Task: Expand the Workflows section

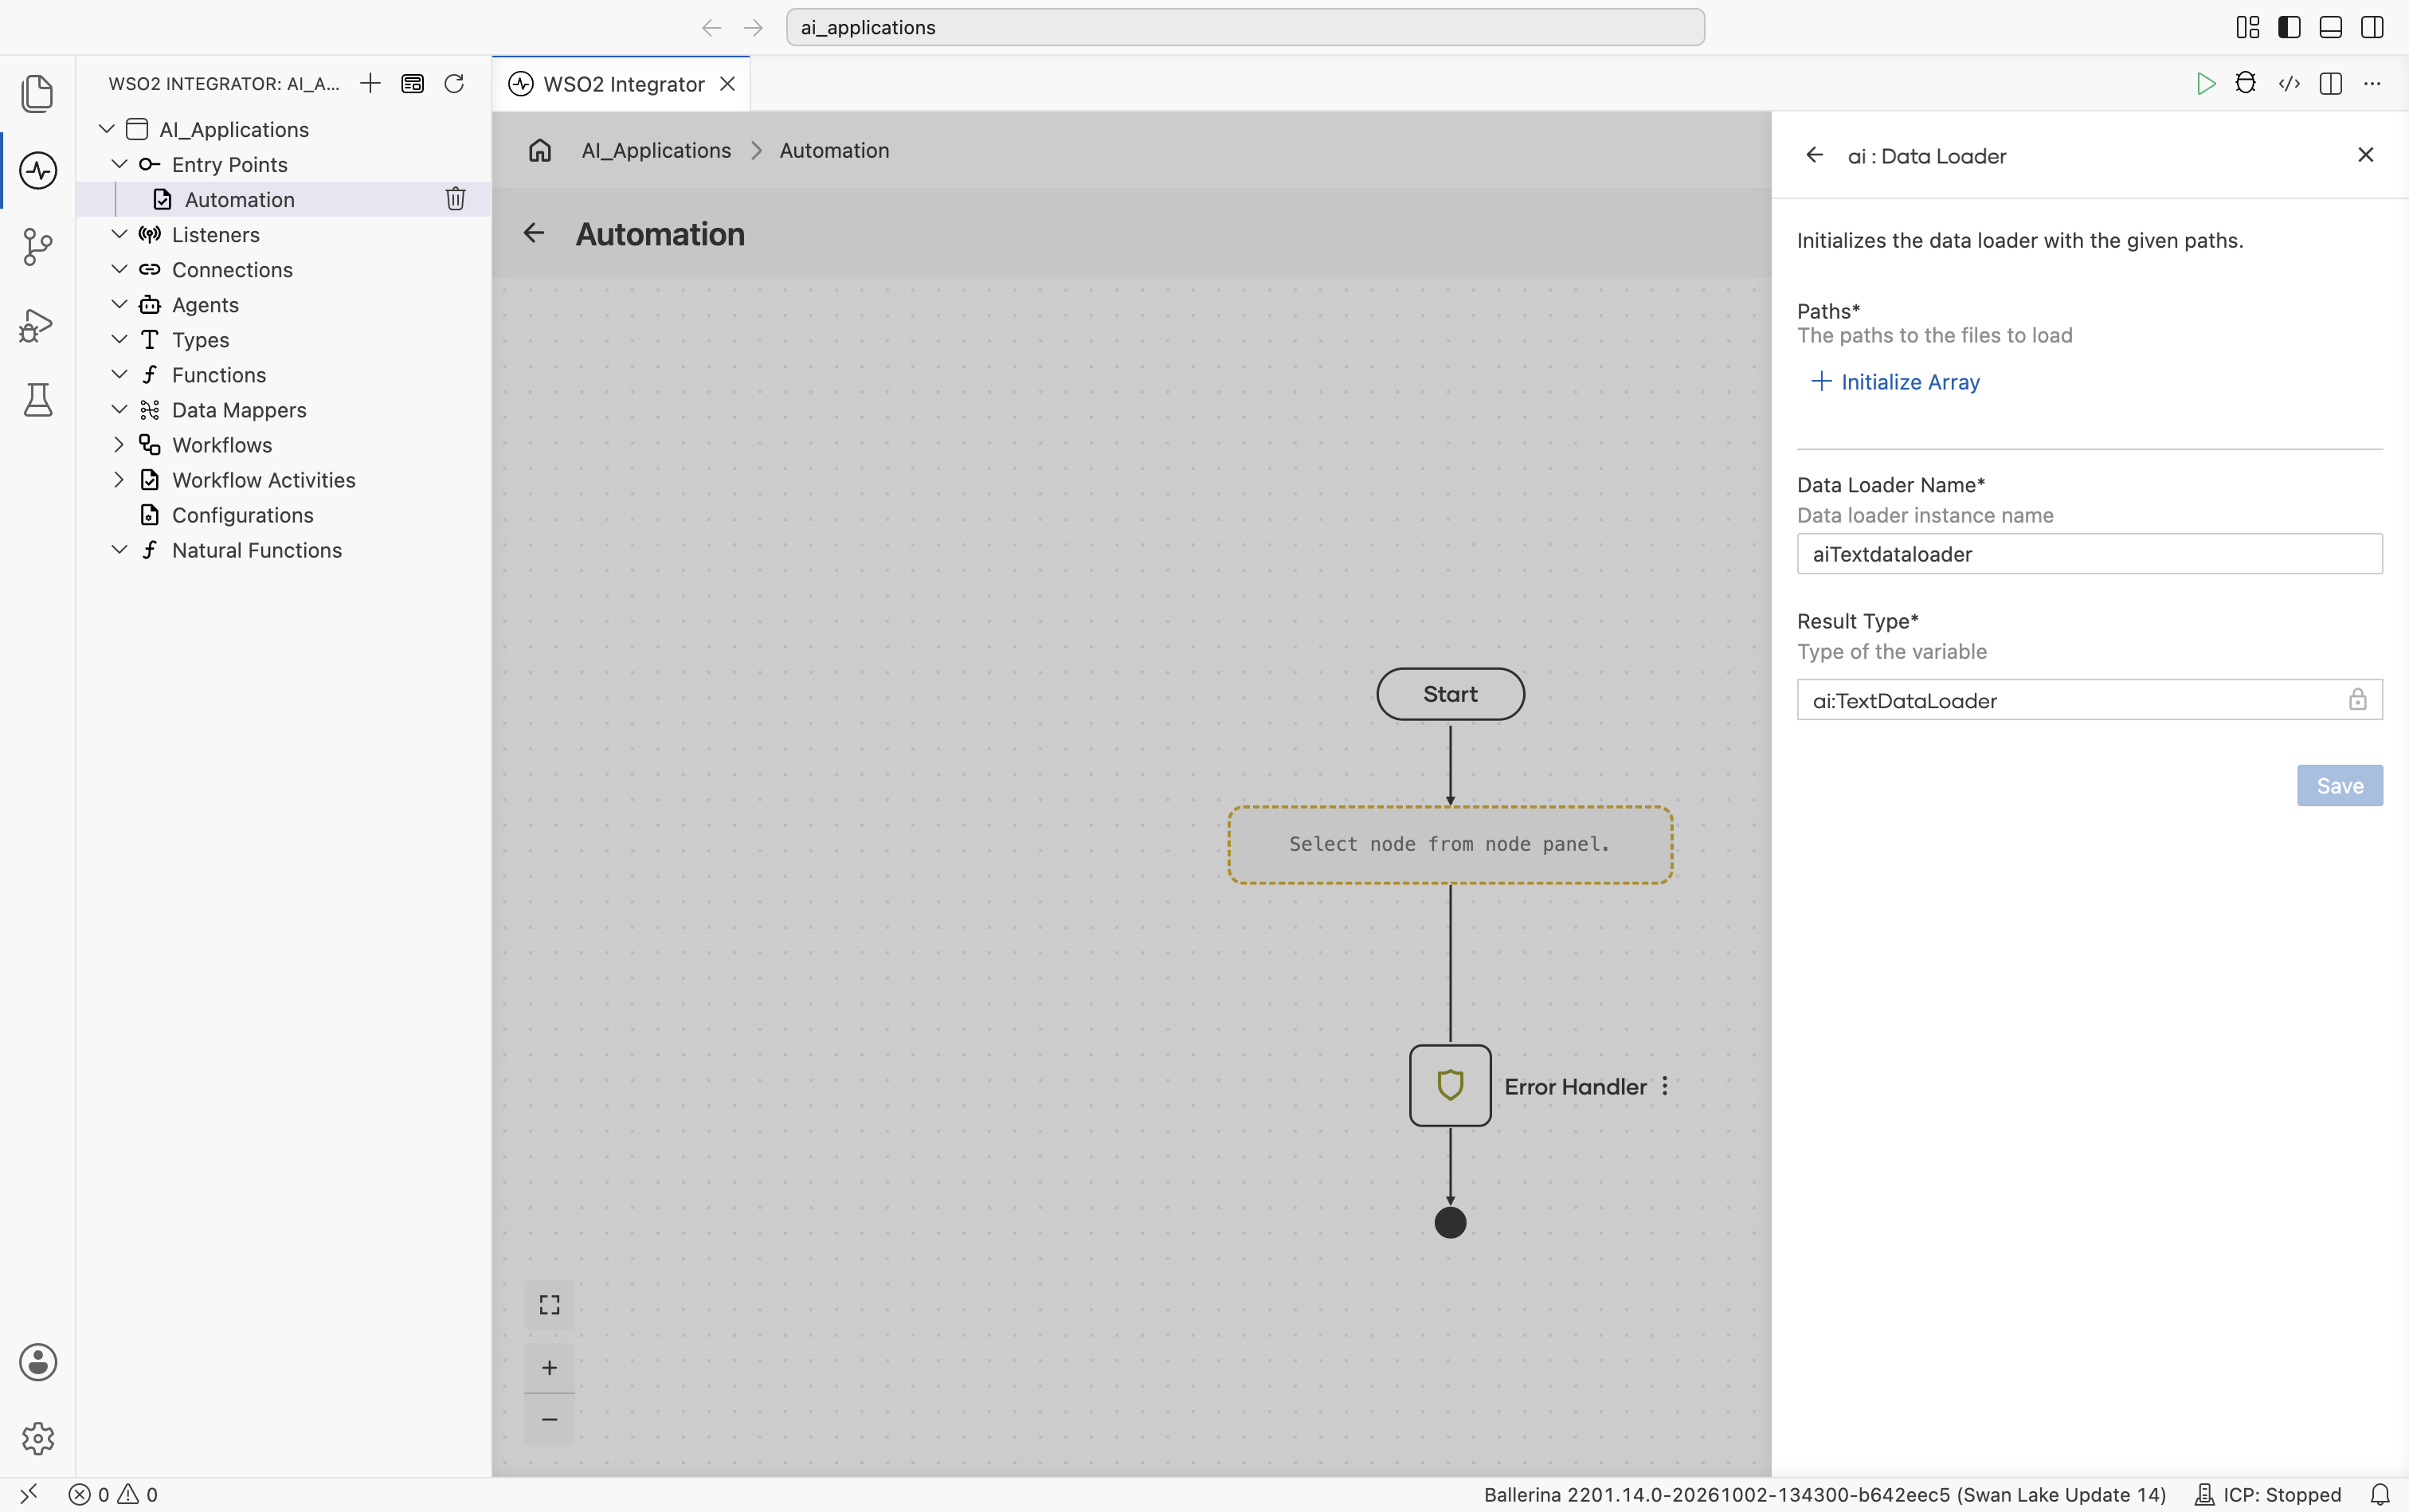Action: pos(119,444)
